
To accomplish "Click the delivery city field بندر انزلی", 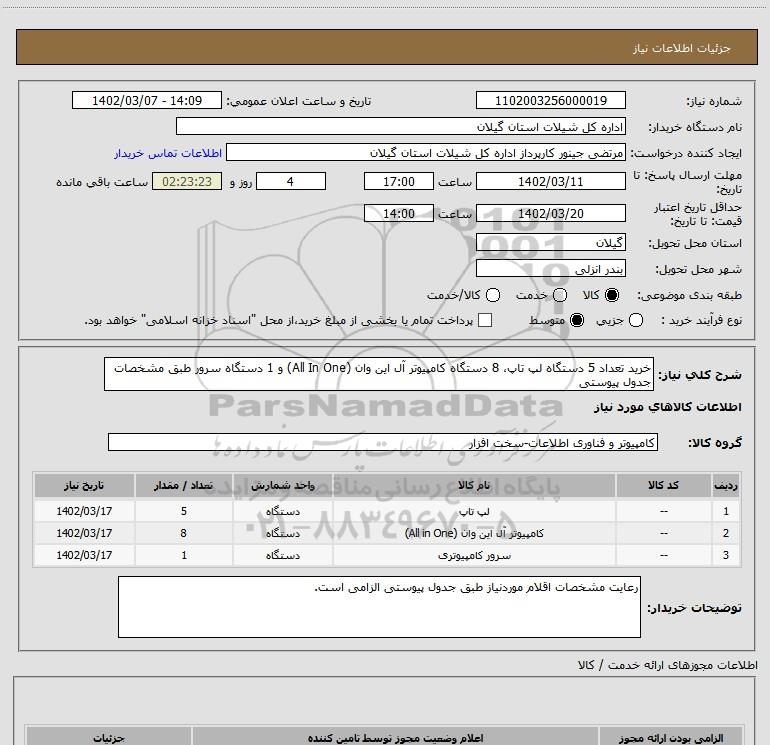I will coord(550,268).
